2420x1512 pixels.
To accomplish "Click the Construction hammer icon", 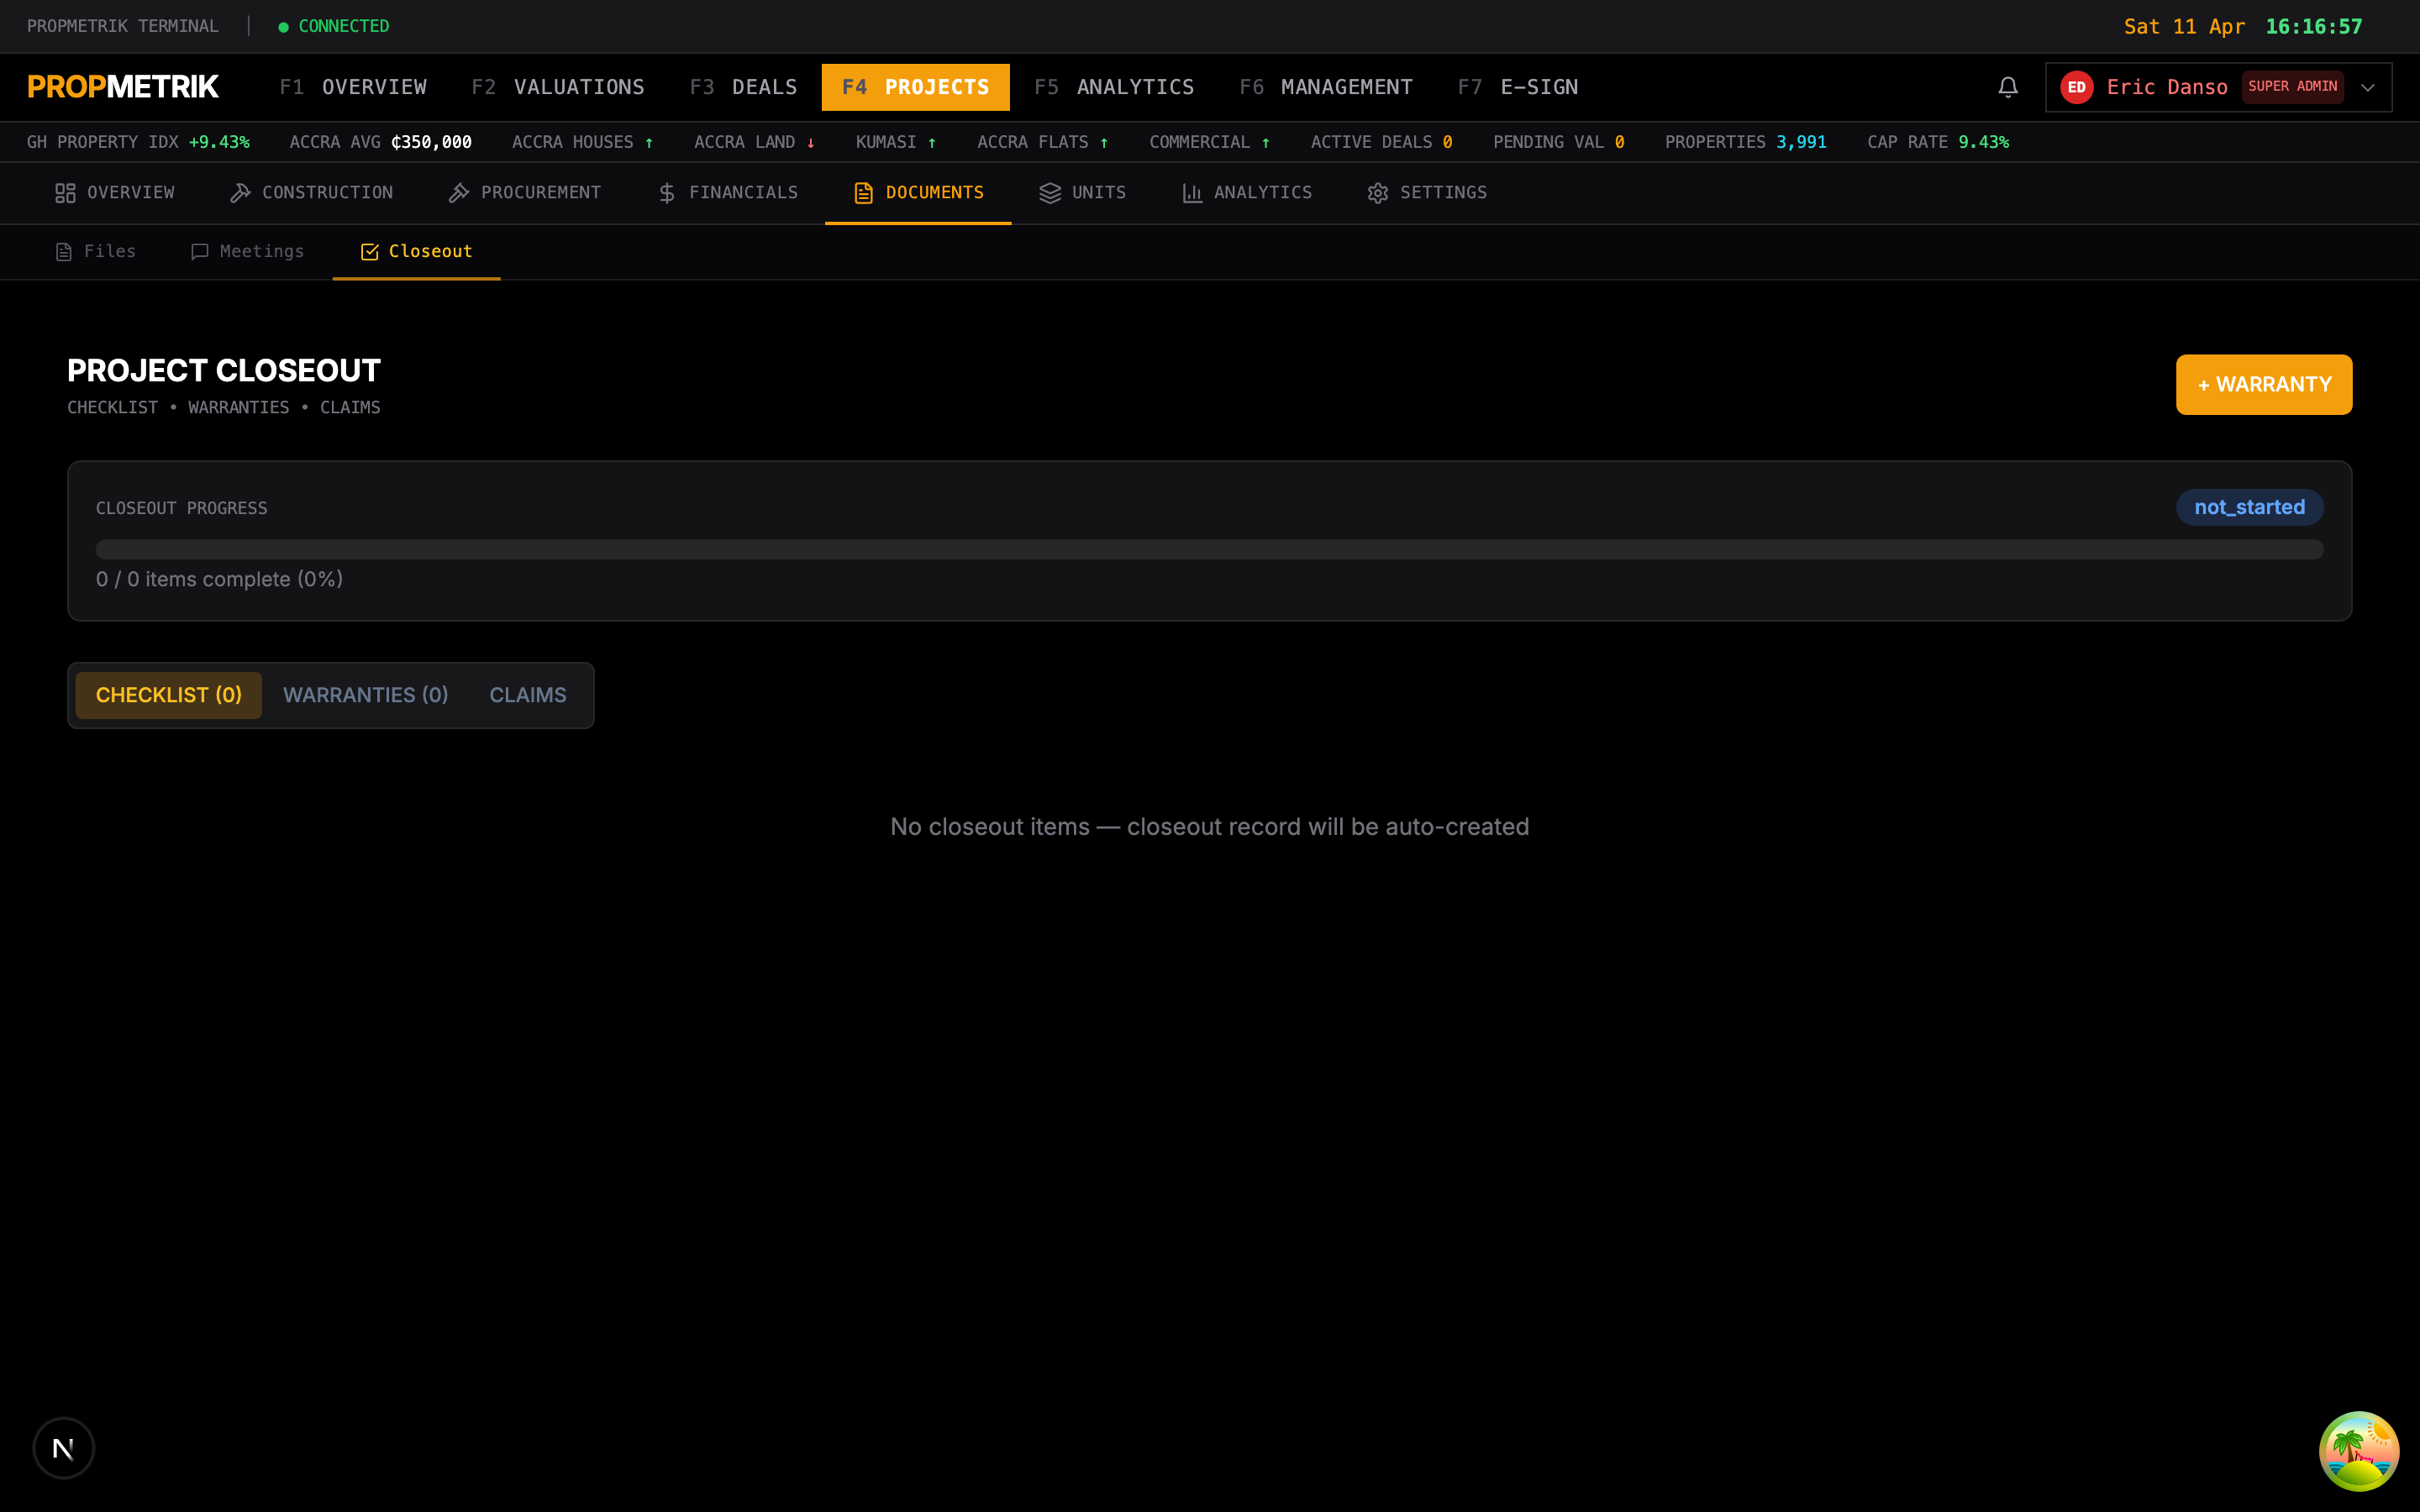I will [240, 193].
